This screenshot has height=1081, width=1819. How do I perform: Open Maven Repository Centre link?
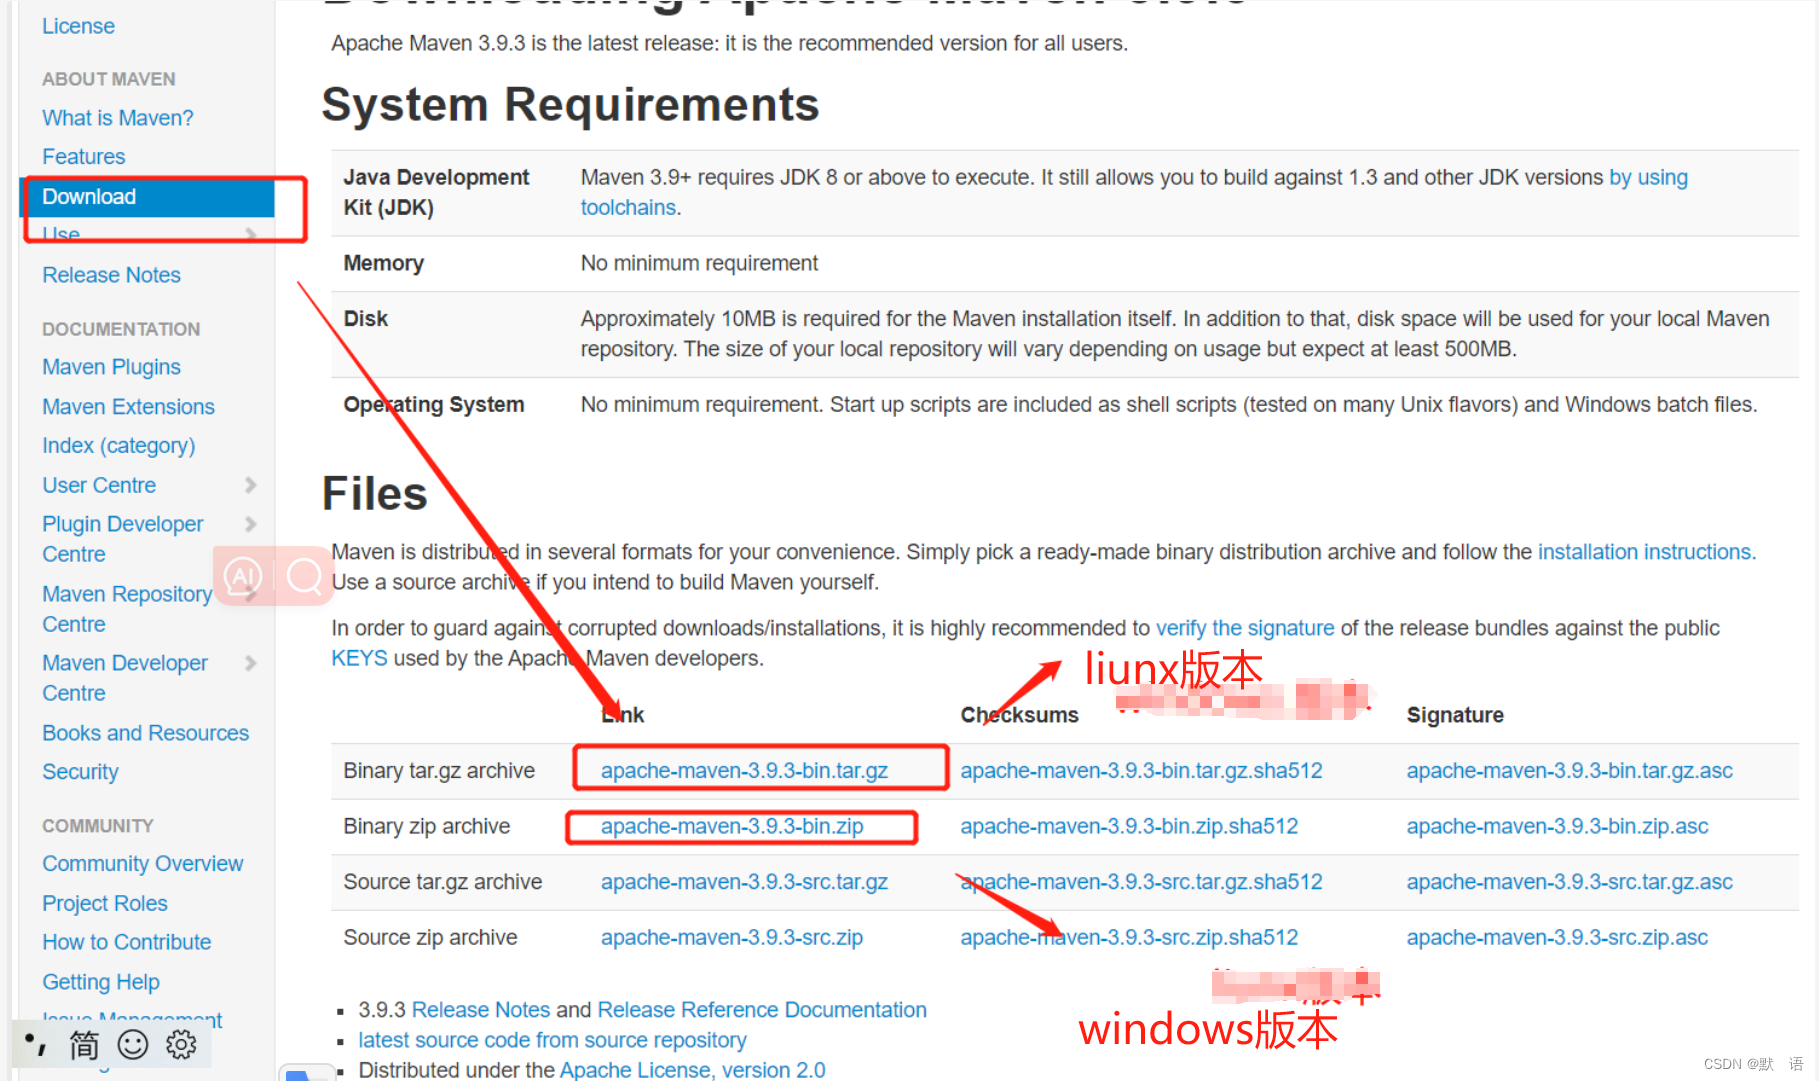click(127, 609)
